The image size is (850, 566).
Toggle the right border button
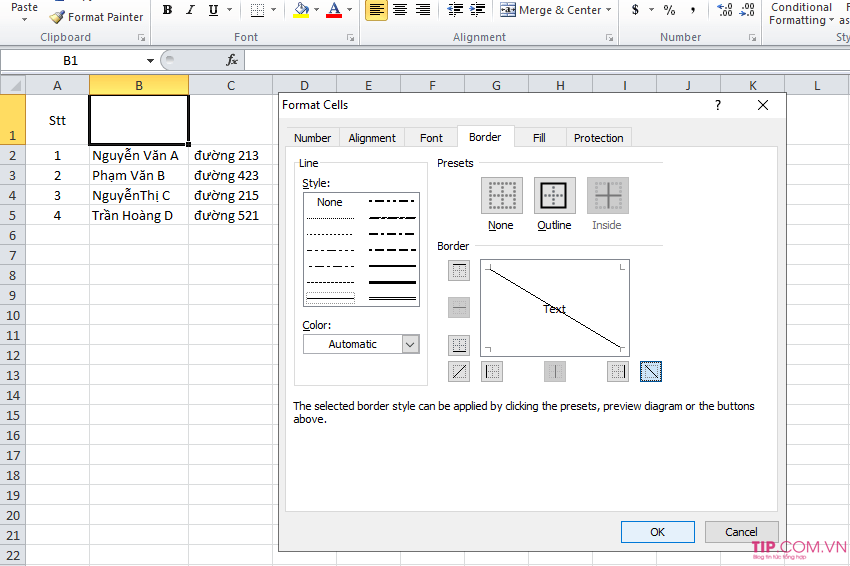tap(618, 371)
